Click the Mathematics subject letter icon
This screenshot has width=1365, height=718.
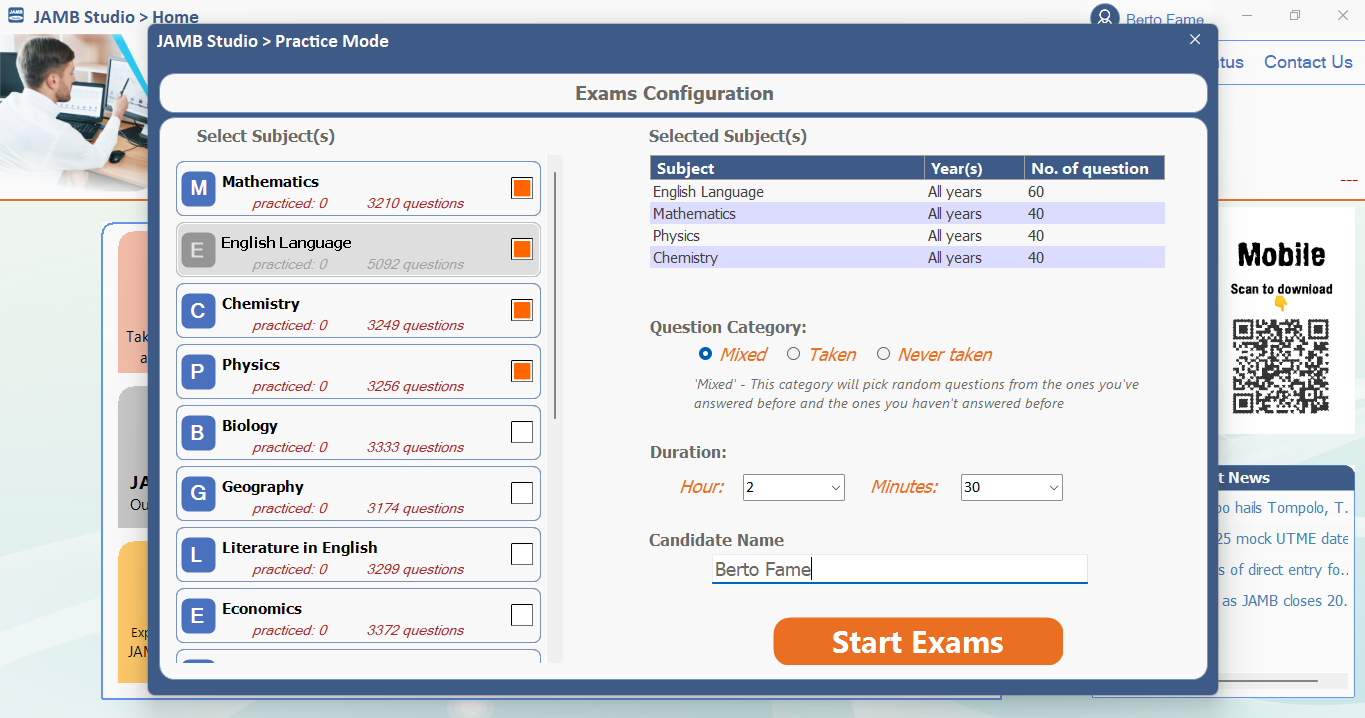198,188
